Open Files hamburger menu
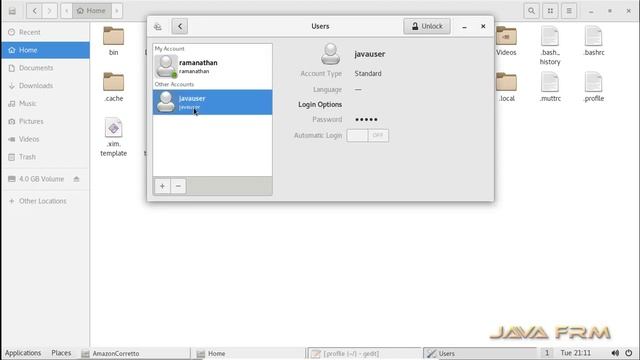This screenshot has width=640, height=360. point(569,11)
